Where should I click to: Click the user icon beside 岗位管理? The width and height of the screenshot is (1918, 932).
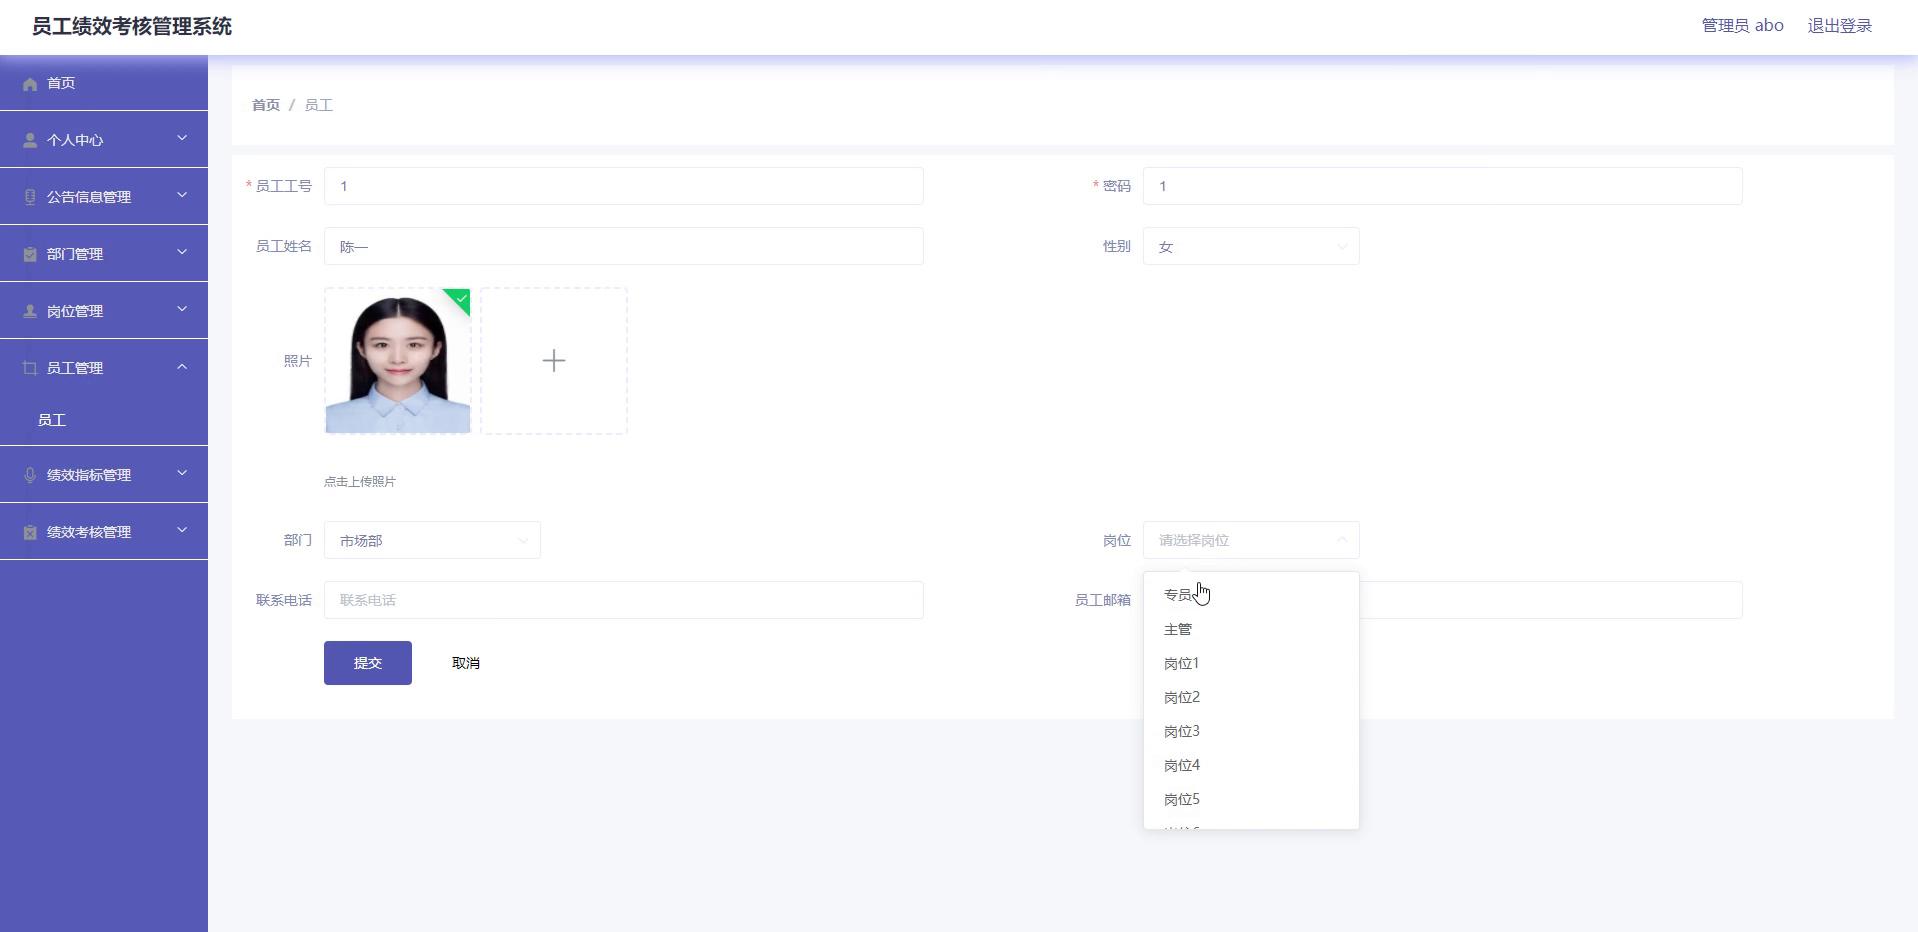(30, 312)
